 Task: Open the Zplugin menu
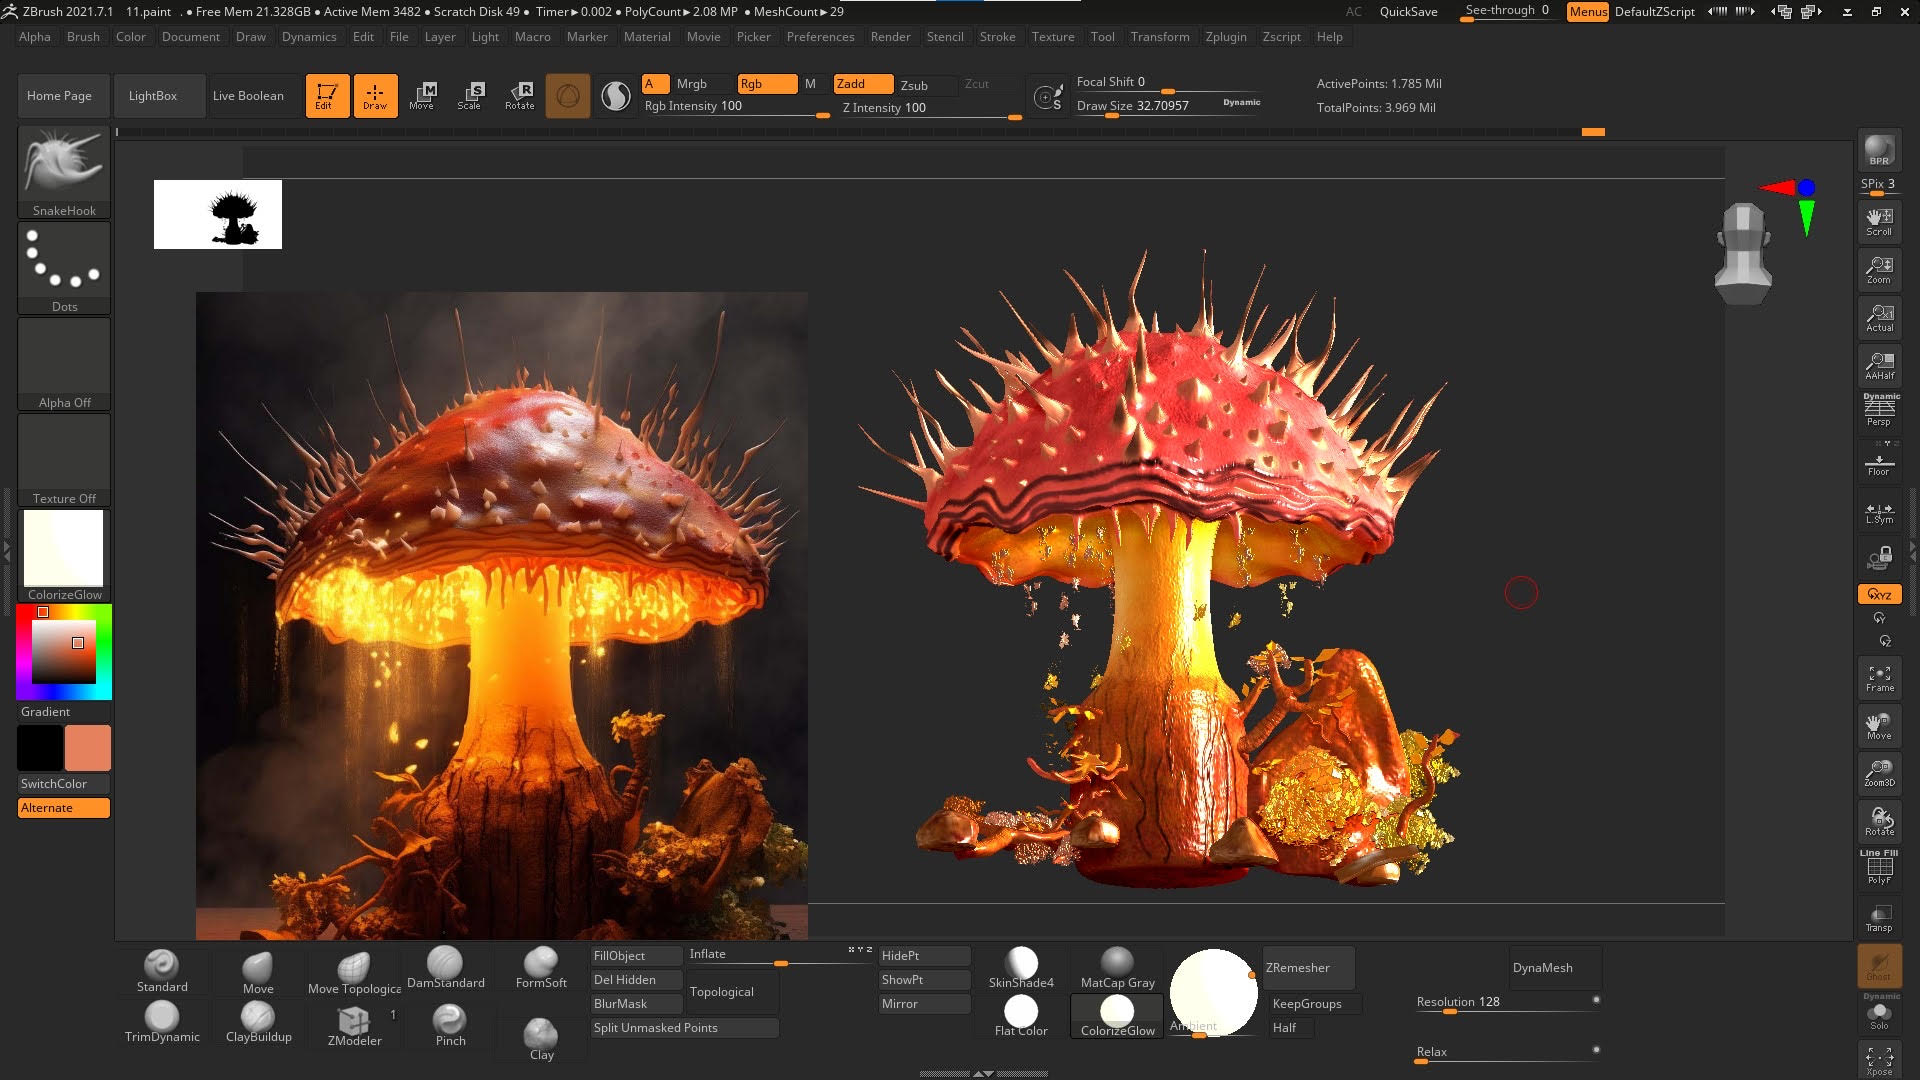[x=1225, y=37]
